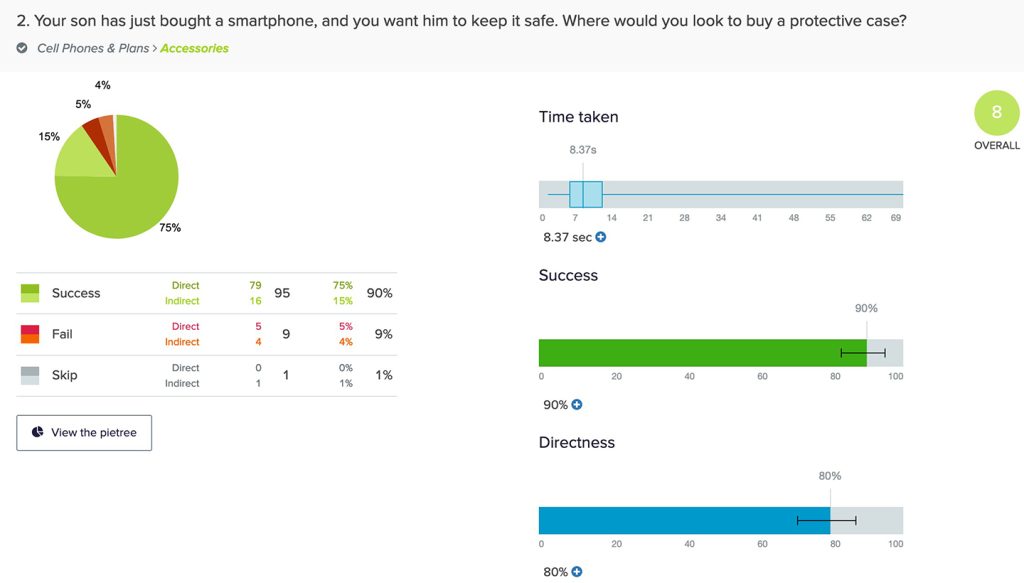The height and width of the screenshot is (583, 1024).
Task: Expand the 80% directness plus icon
Action: coord(577,572)
